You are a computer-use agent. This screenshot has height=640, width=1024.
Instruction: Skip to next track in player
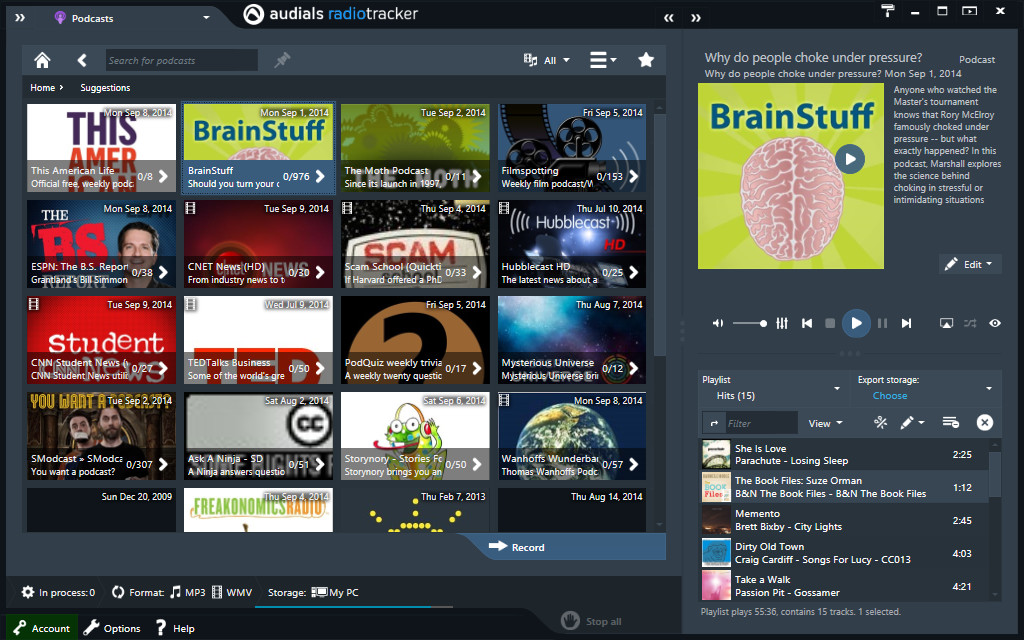click(x=906, y=323)
